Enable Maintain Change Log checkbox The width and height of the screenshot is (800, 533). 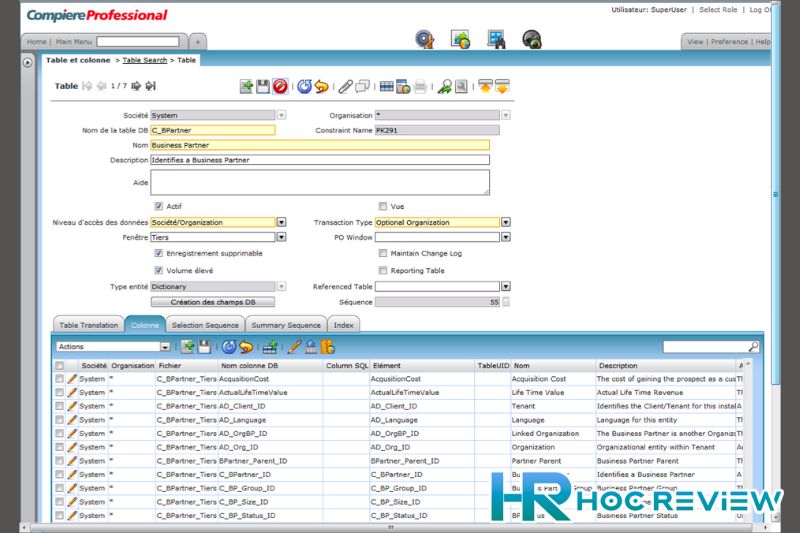coord(383,253)
